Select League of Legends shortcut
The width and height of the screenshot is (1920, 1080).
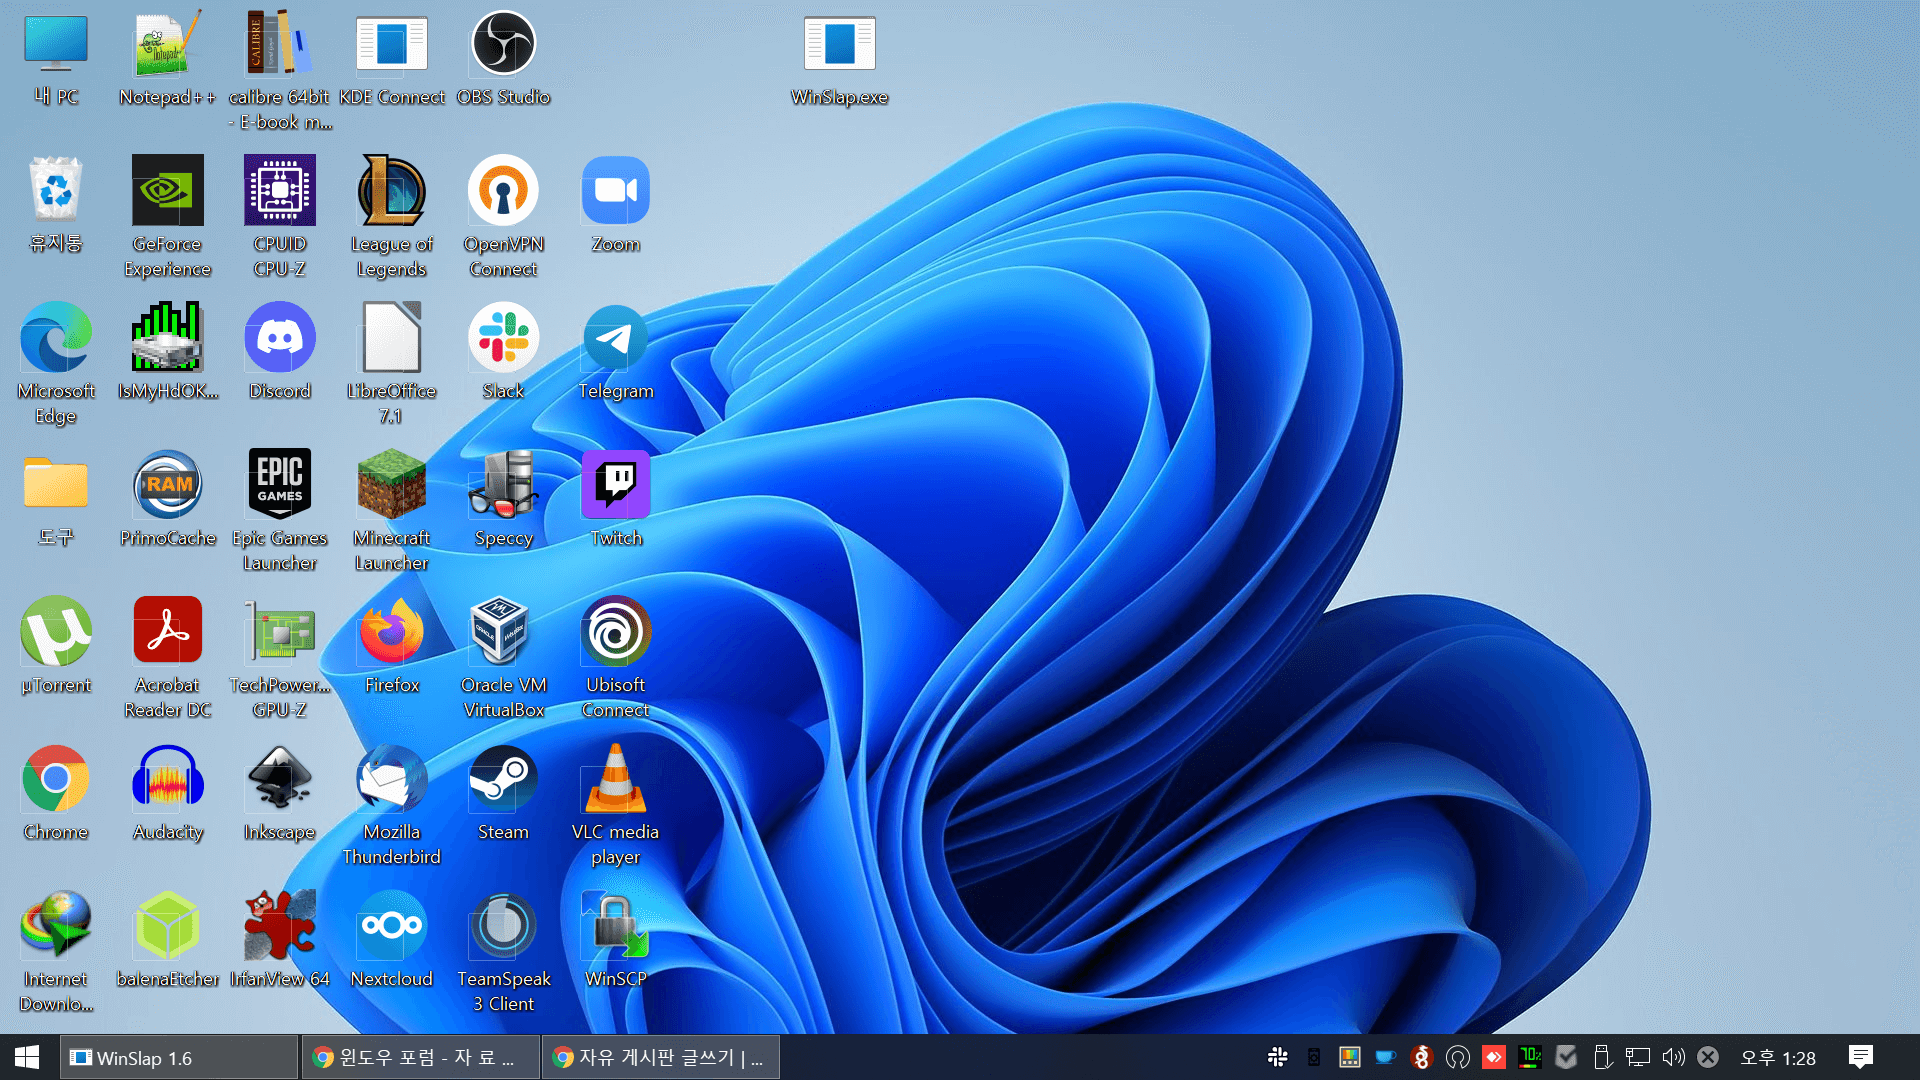pyautogui.click(x=392, y=216)
